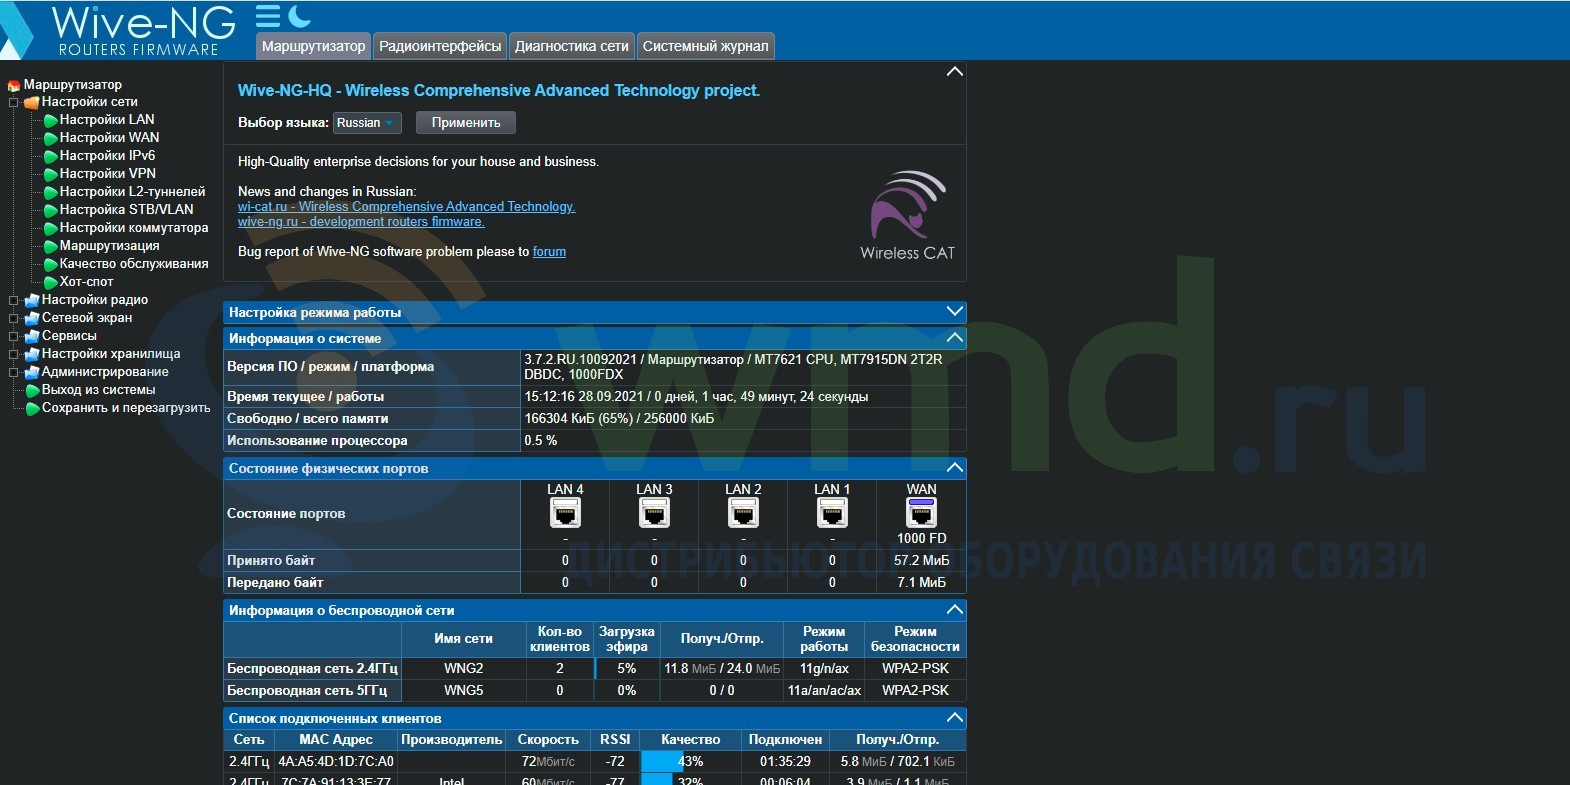Click the LAN 3 port icon
The width and height of the screenshot is (1570, 785).
654,513
